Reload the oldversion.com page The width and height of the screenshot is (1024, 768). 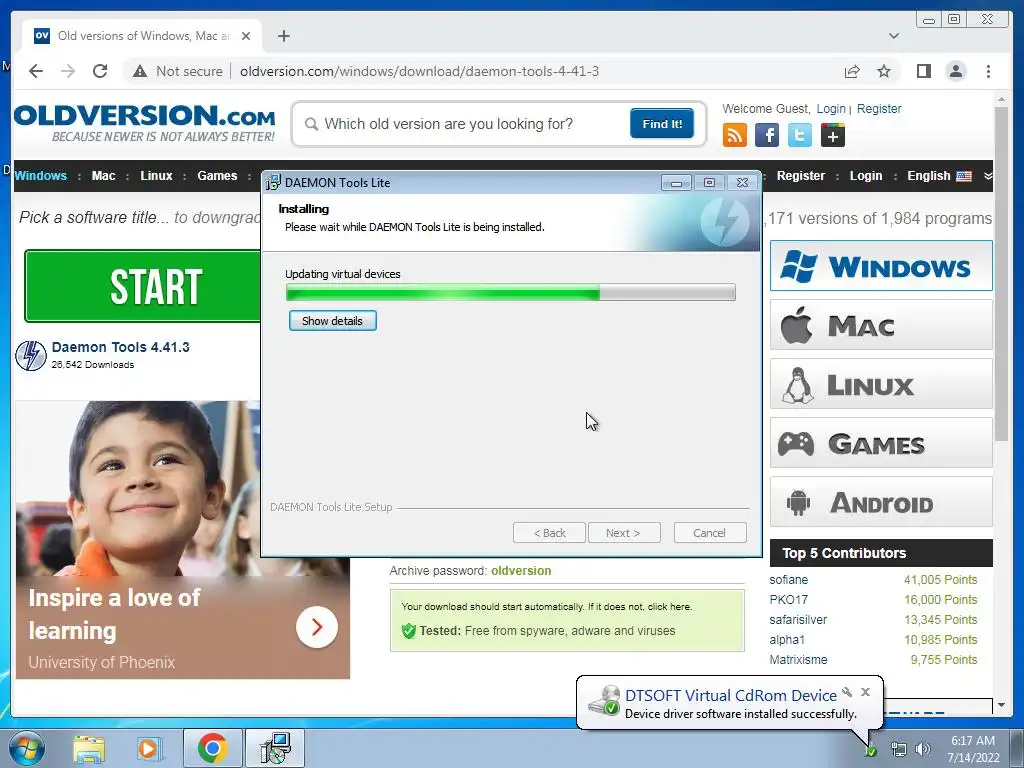[x=100, y=71]
